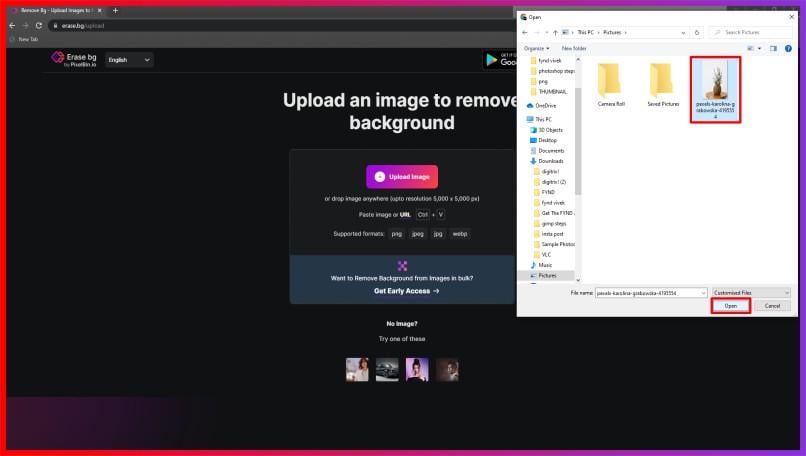Click the plus icon on Upload Image
This screenshot has width=806, height=456.
point(380,176)
